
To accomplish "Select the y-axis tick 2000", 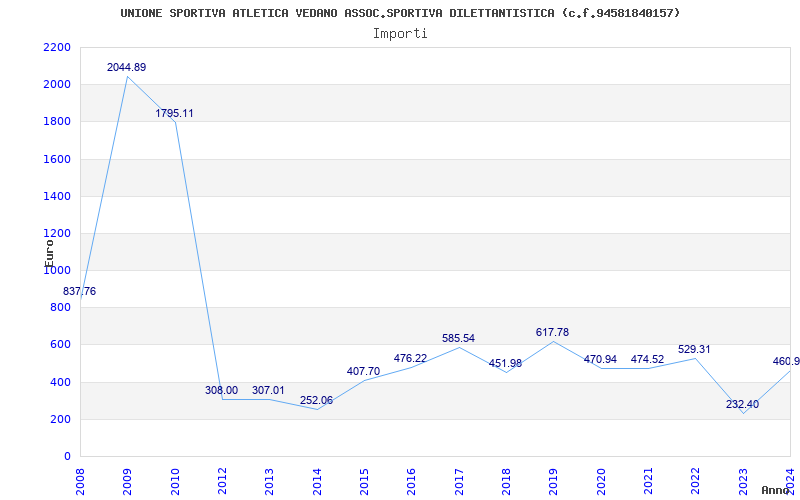I will 57,85.
